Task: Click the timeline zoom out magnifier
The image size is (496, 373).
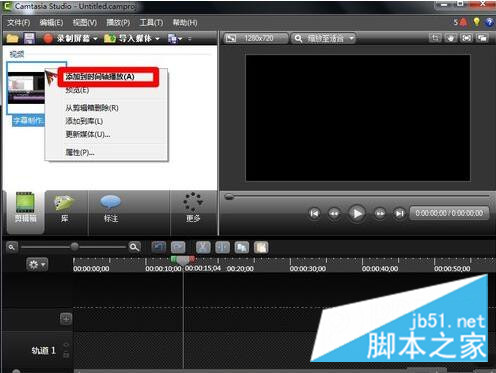Action: [12, 247]
